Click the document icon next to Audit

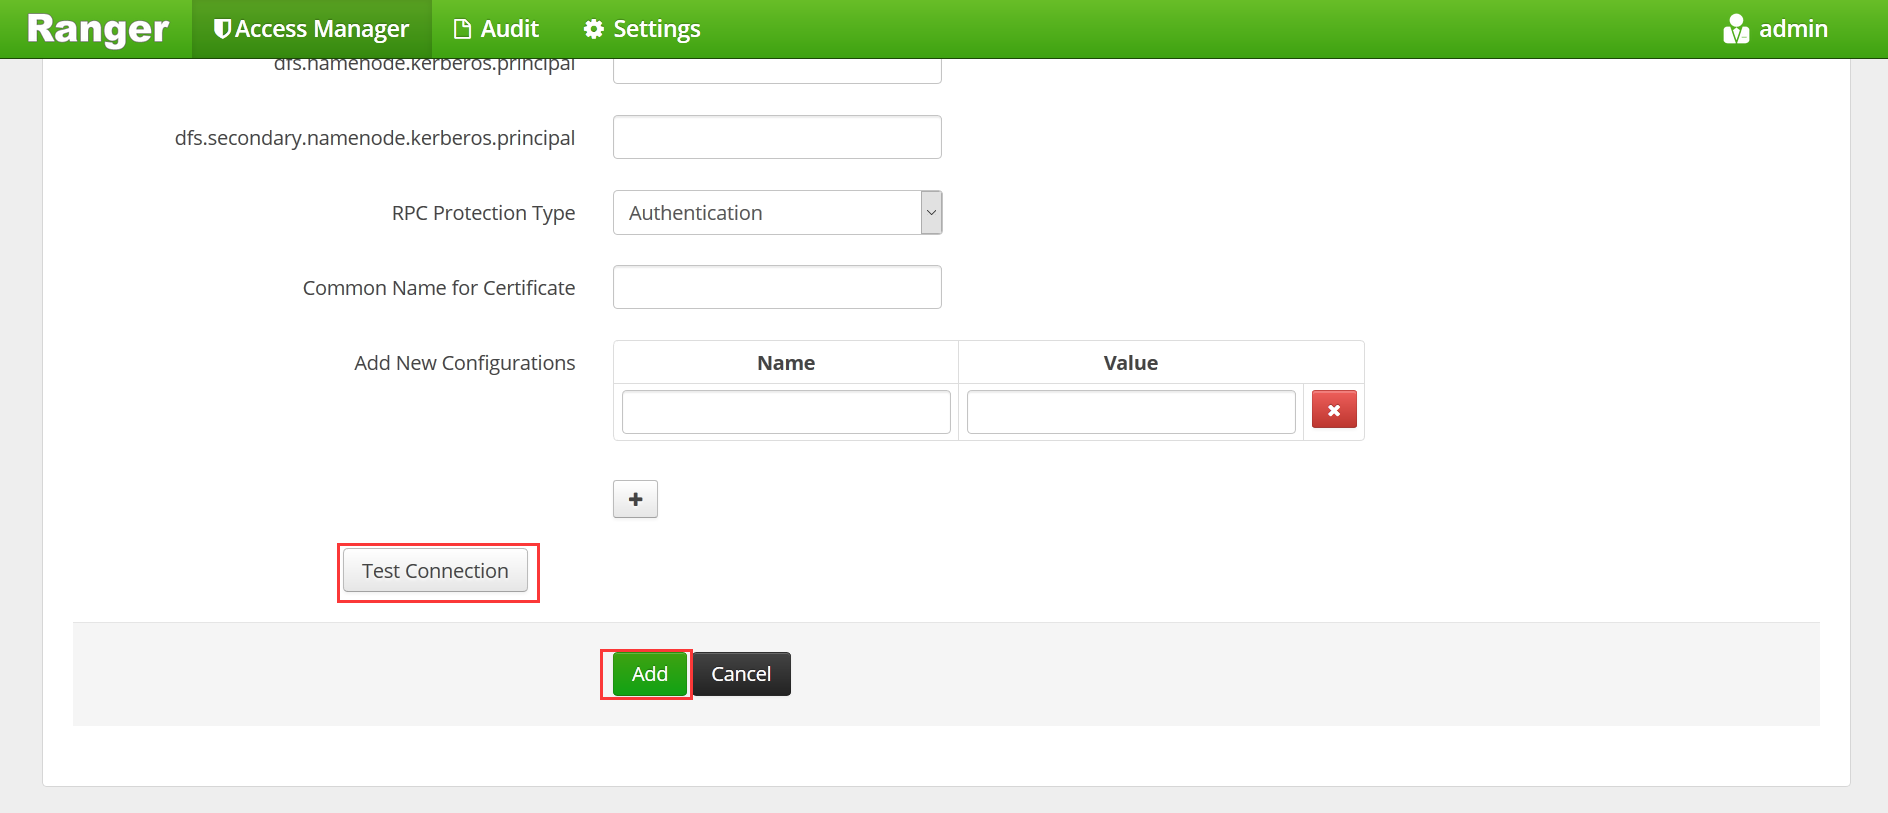pyautogui.click(x=462, y=29)
